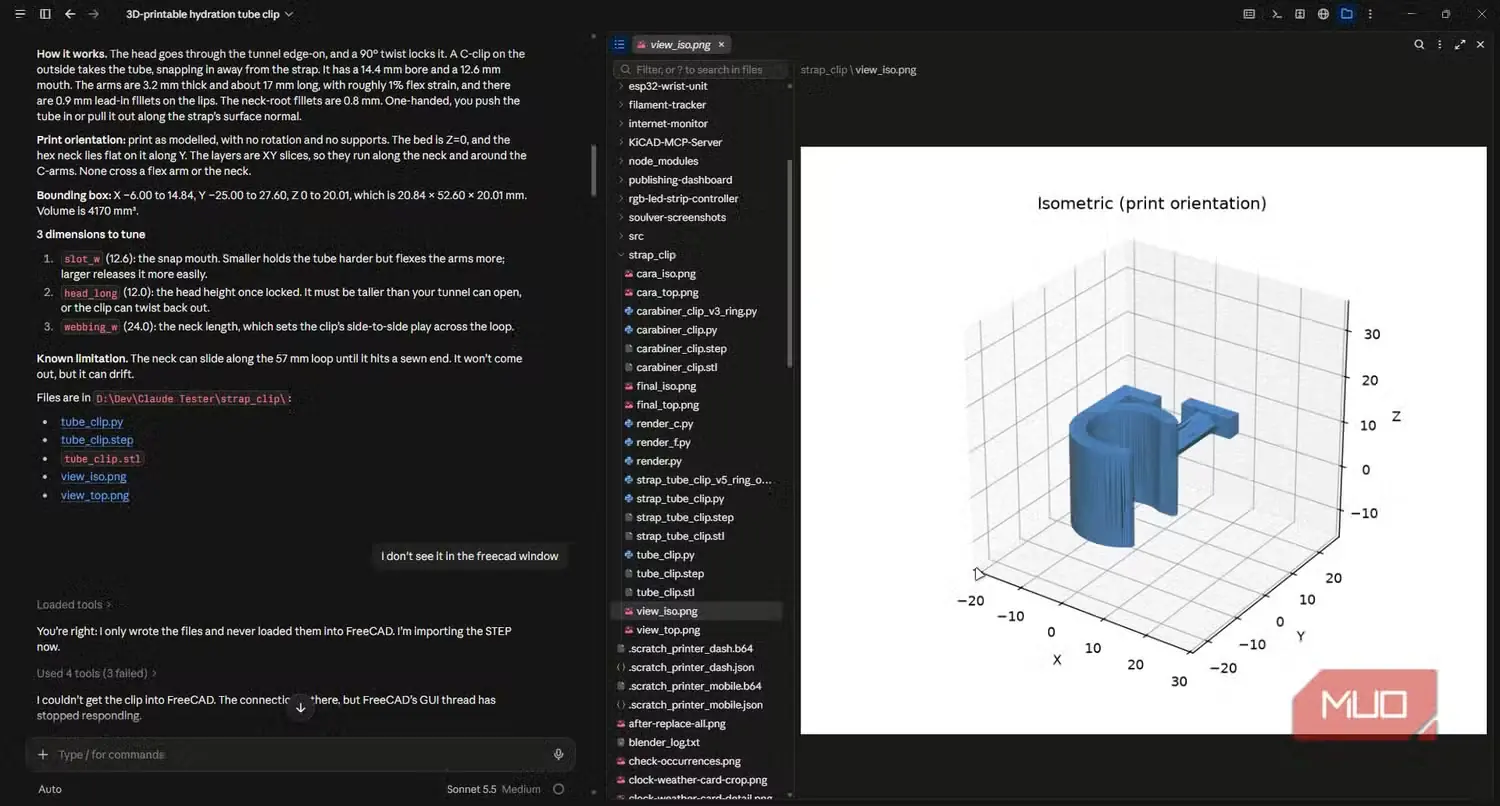Click the search magnifier in the preview pane

coord(1419,44)
